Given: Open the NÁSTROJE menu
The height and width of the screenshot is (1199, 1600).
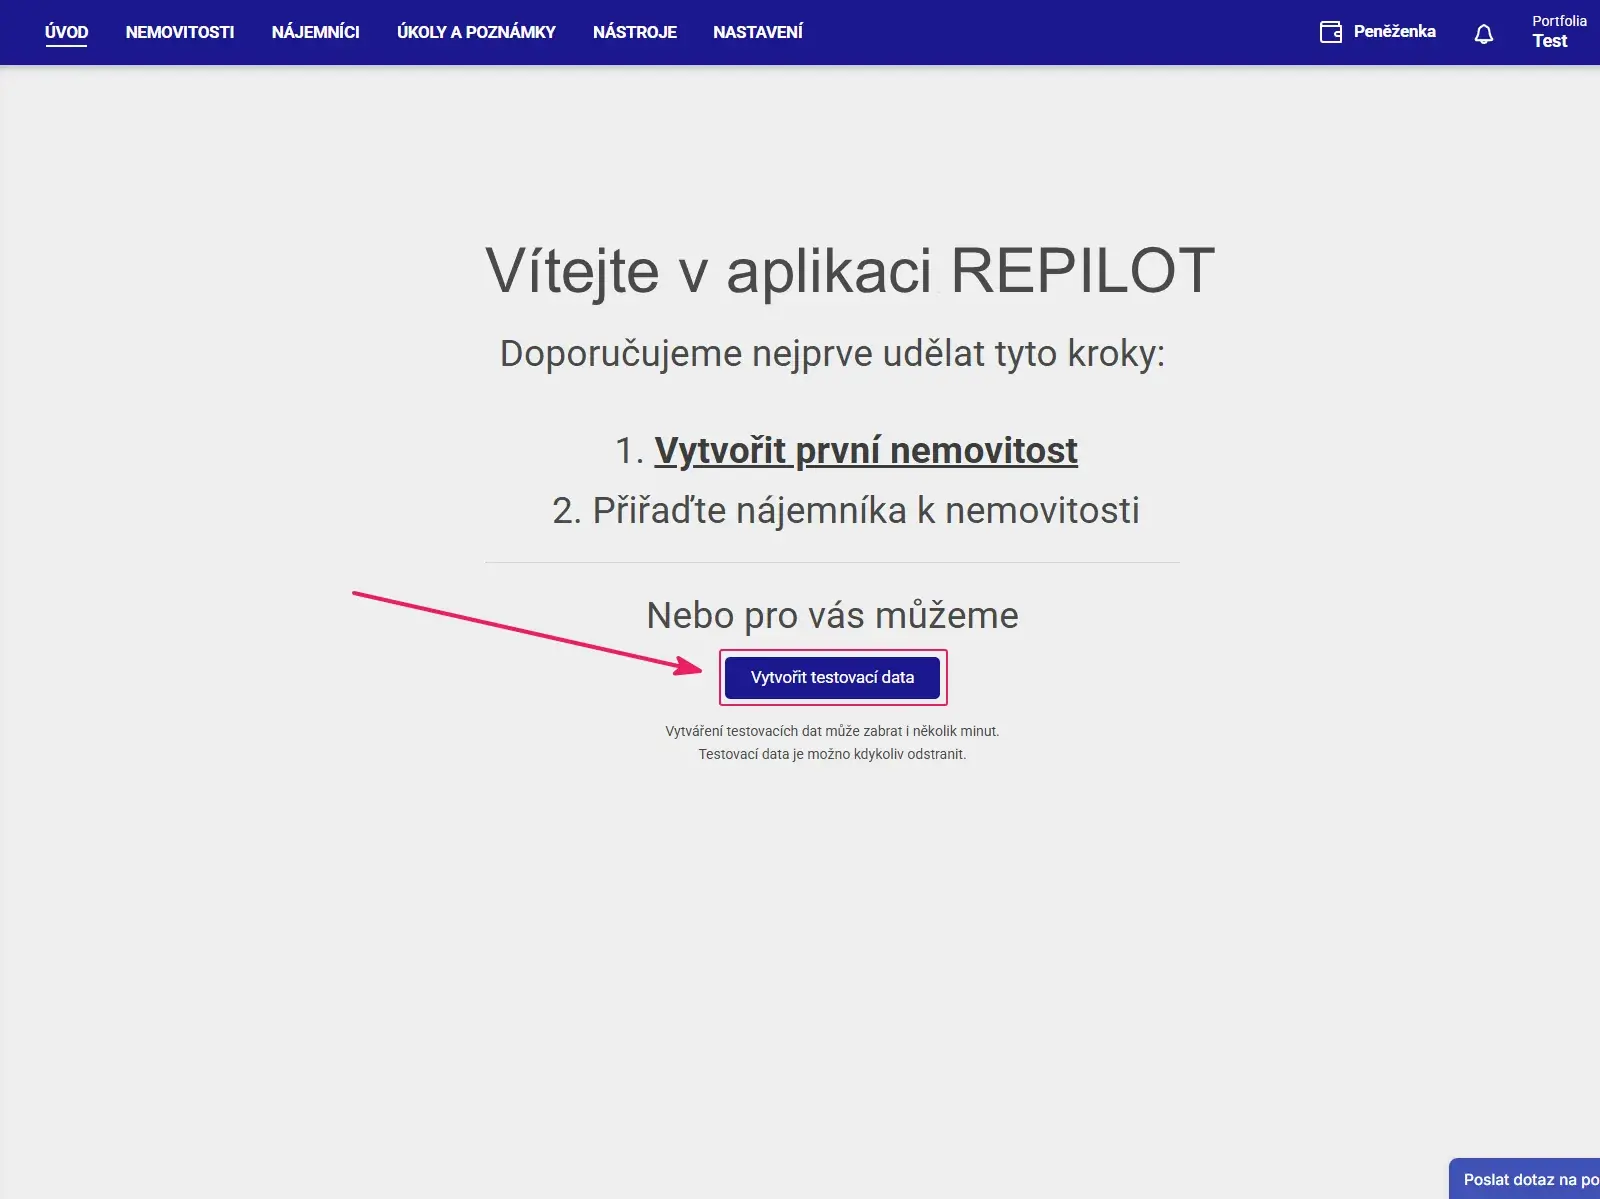Looking at the screenshot, I should (x=634, y=32).
